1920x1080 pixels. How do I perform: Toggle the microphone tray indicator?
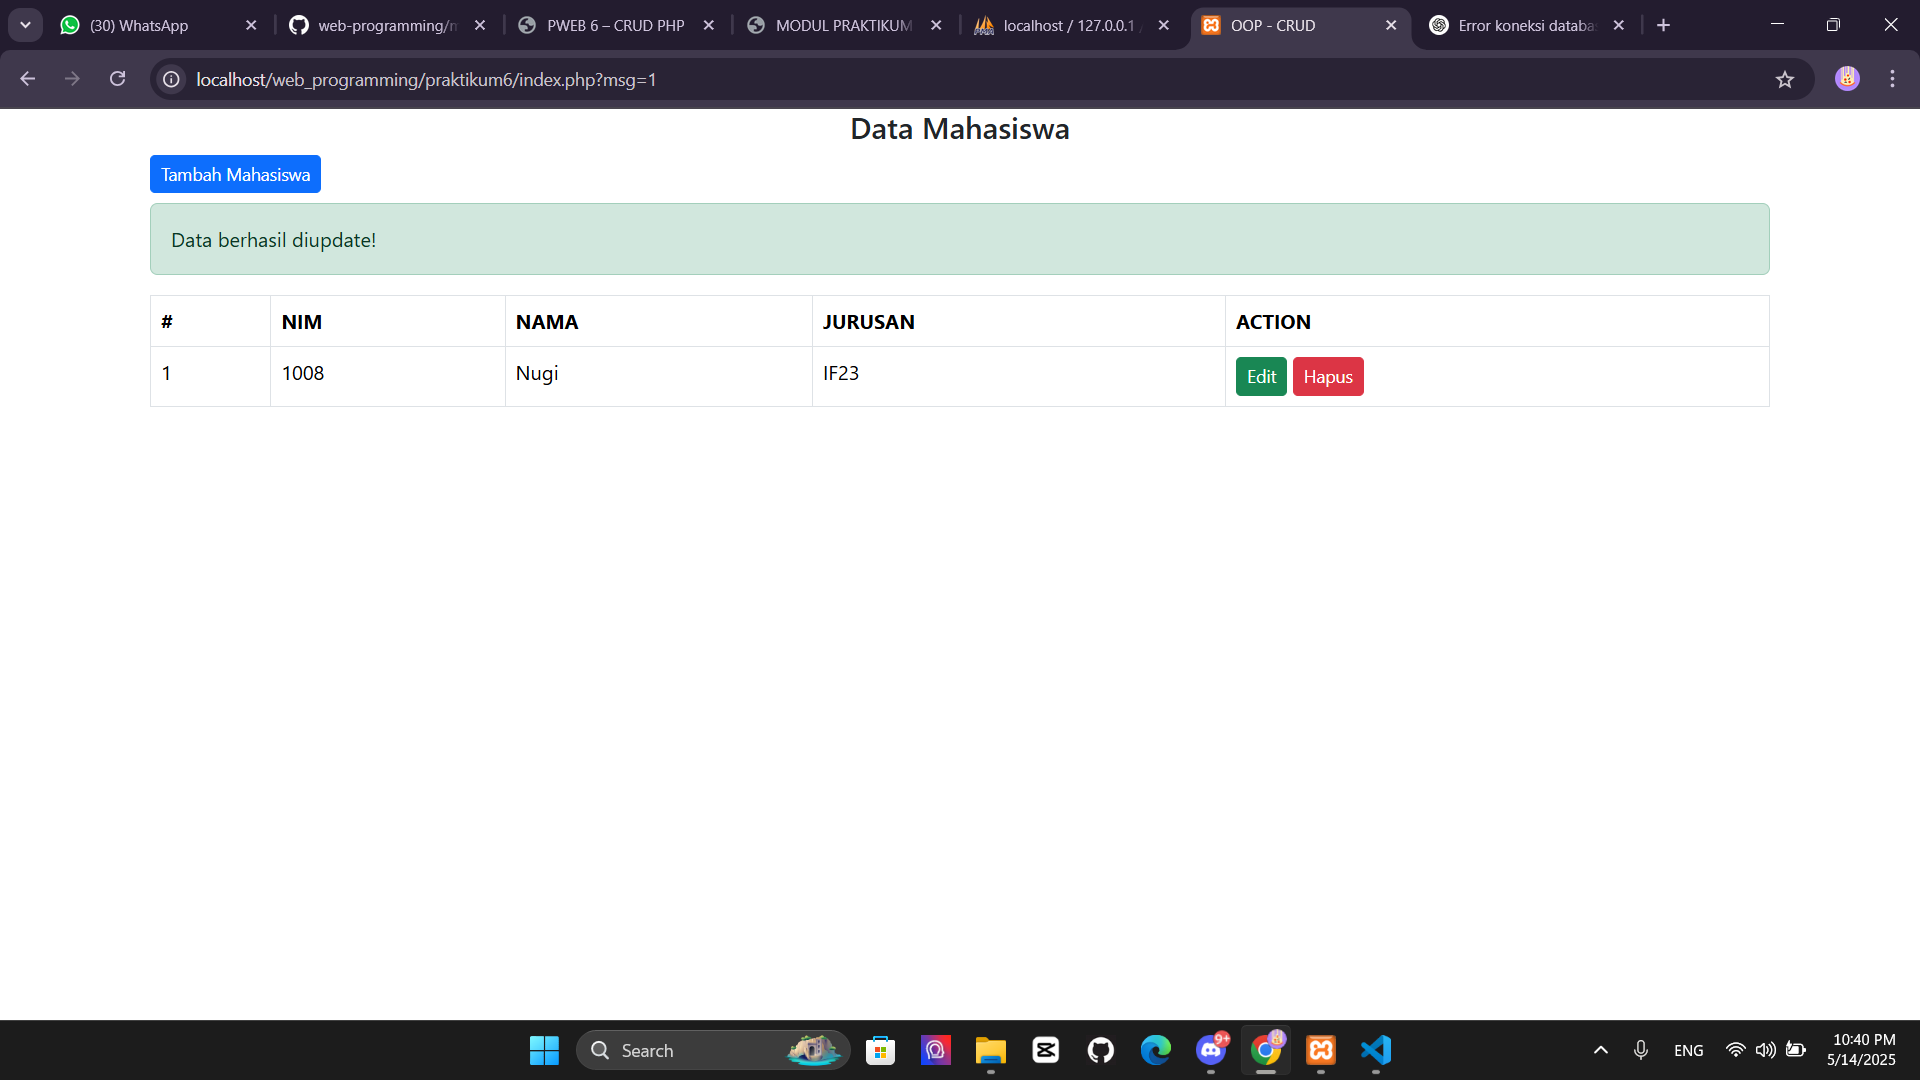click(1641, 1050)
